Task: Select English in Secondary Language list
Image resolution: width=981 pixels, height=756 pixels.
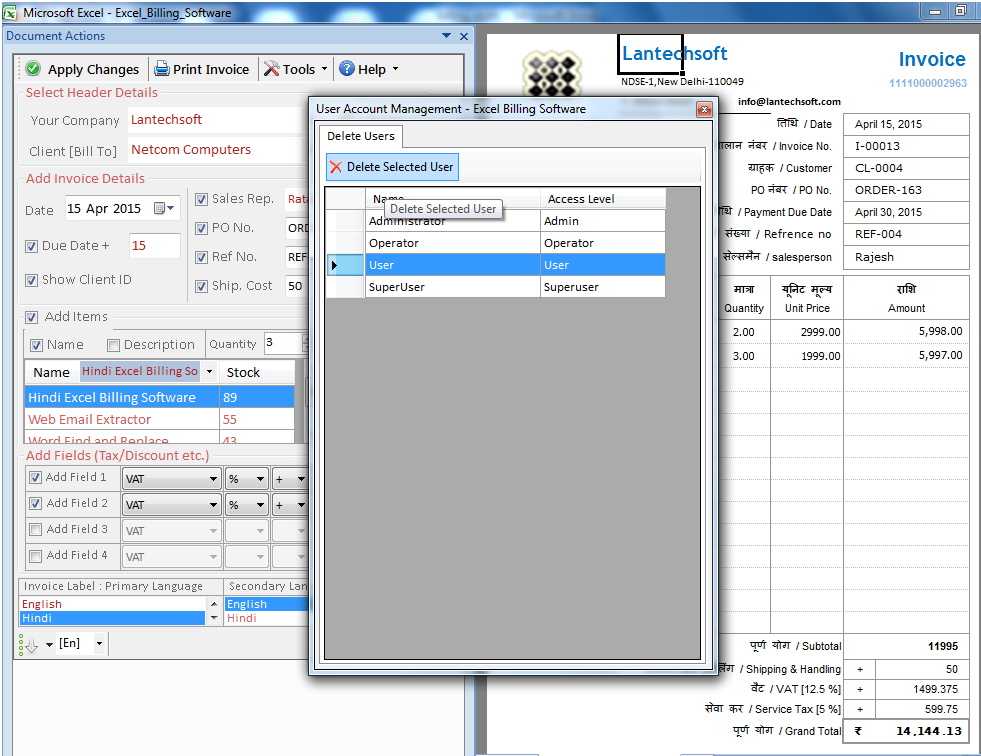Action: coord(267,604)
